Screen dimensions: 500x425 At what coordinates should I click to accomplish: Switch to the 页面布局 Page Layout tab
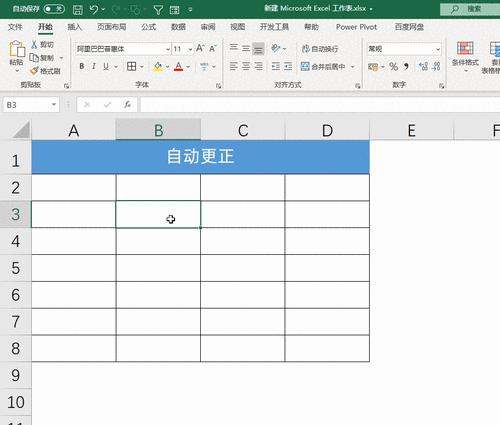[x=112, y=27]
